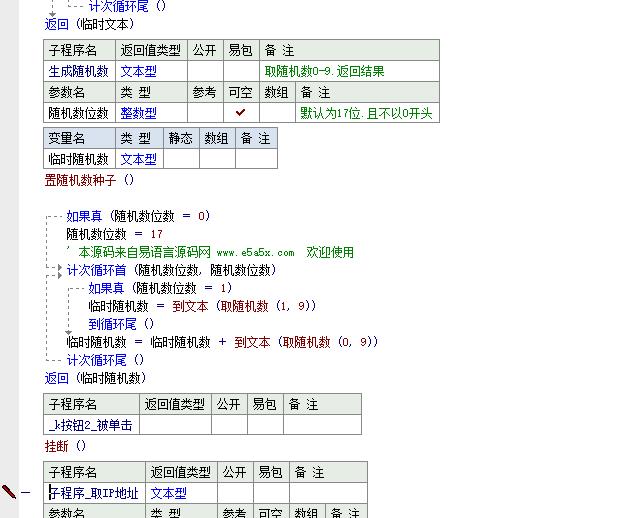Toggle the 可空 checkmark for 随机数位数
This screenshot has width=643, height=518.
point(240,113)
